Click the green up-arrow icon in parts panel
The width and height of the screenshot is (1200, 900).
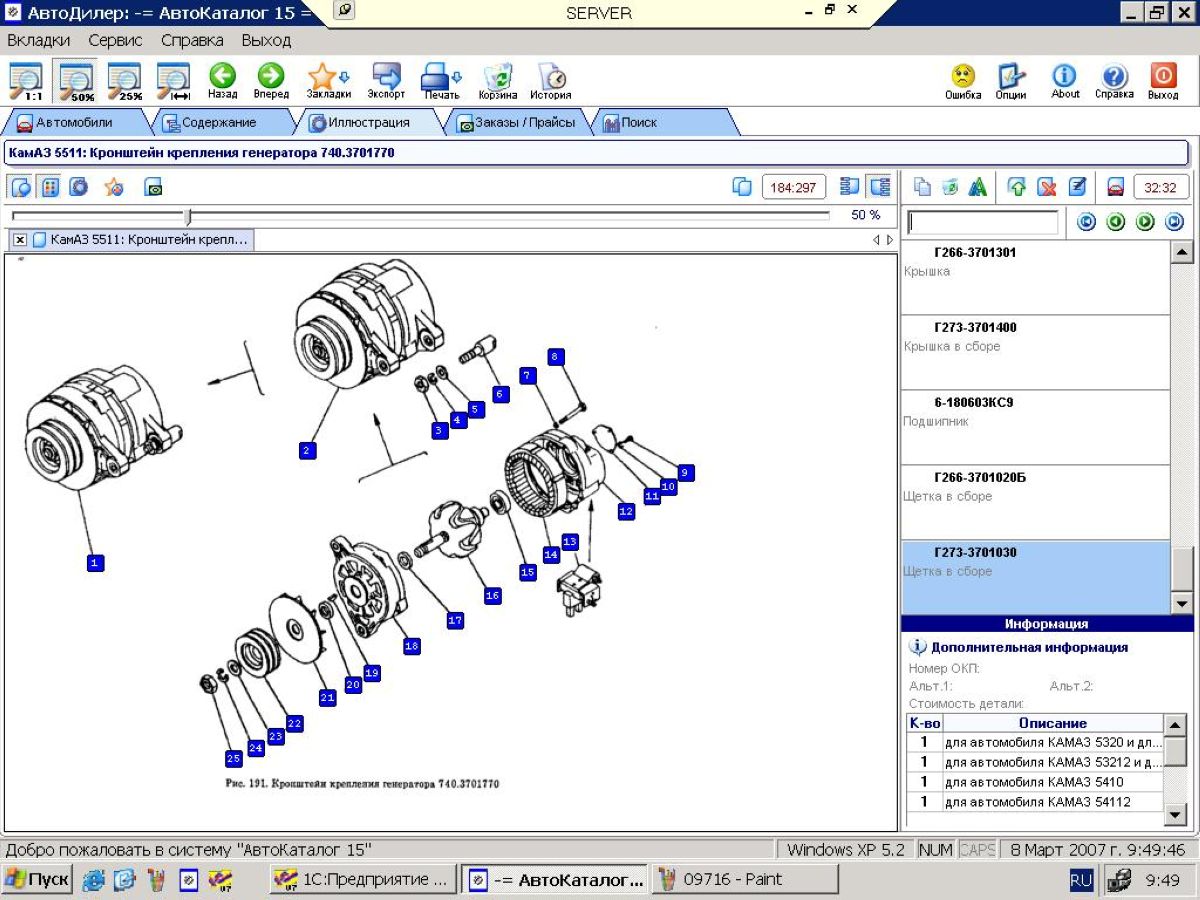[x=1017, y=187]
